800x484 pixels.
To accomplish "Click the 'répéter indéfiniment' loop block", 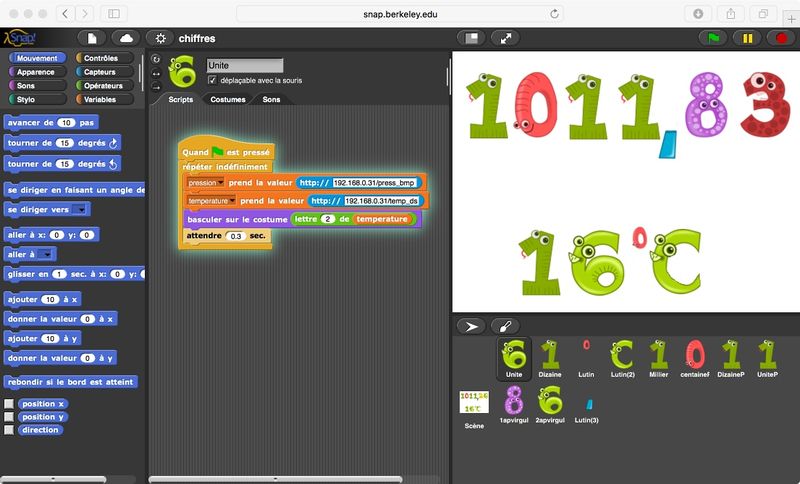I will [225, 167].
